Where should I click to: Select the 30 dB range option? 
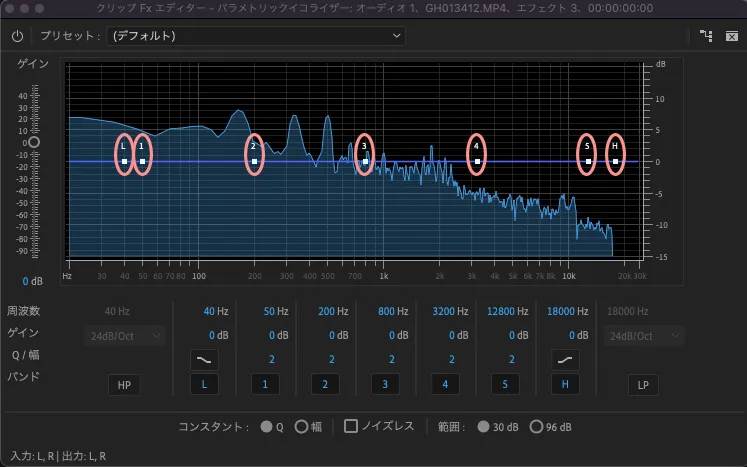484,426
